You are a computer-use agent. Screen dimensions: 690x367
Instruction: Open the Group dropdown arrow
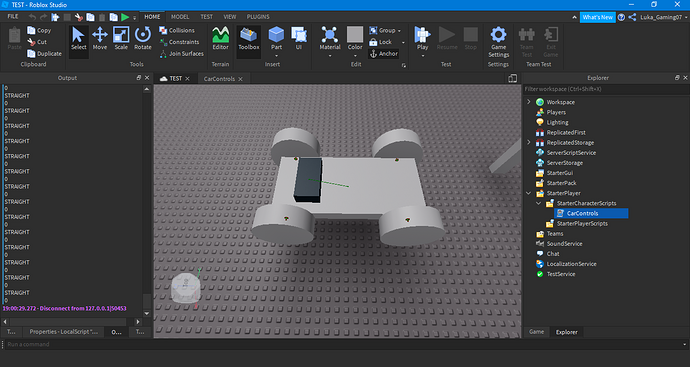(400, 31)
